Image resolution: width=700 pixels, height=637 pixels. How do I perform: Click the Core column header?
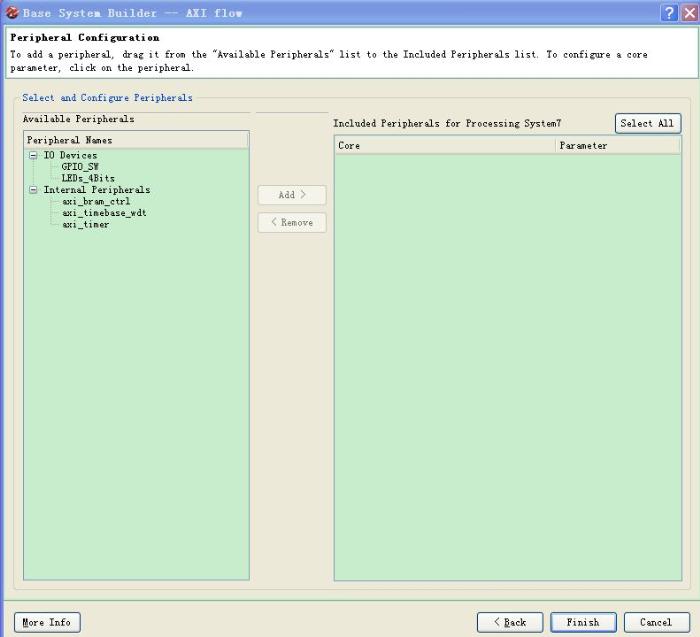point(445,146)
